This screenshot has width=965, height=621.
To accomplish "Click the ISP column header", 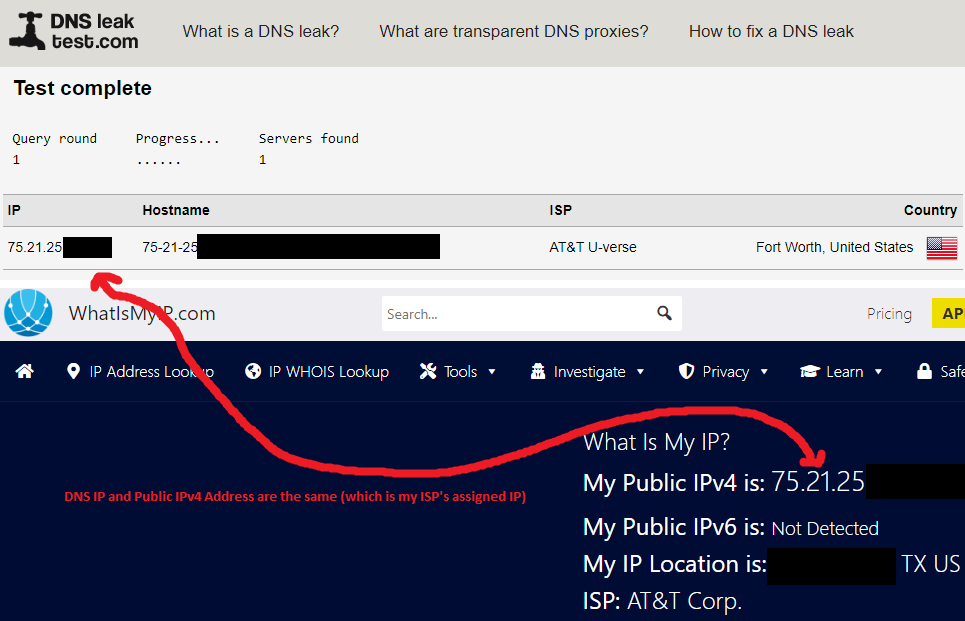I will [x=561, y=210].
